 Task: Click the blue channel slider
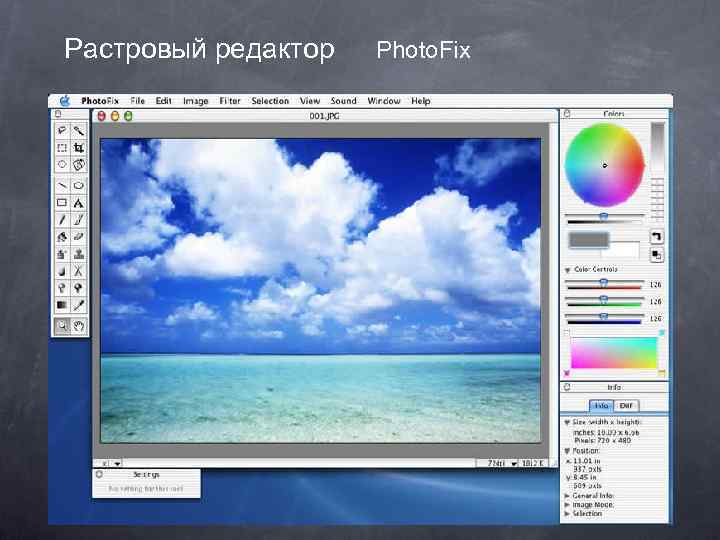(x=604, y=318)
